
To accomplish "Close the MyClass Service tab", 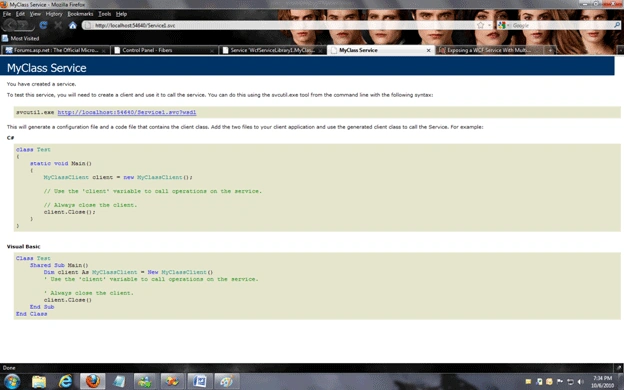I will point(429,51).
